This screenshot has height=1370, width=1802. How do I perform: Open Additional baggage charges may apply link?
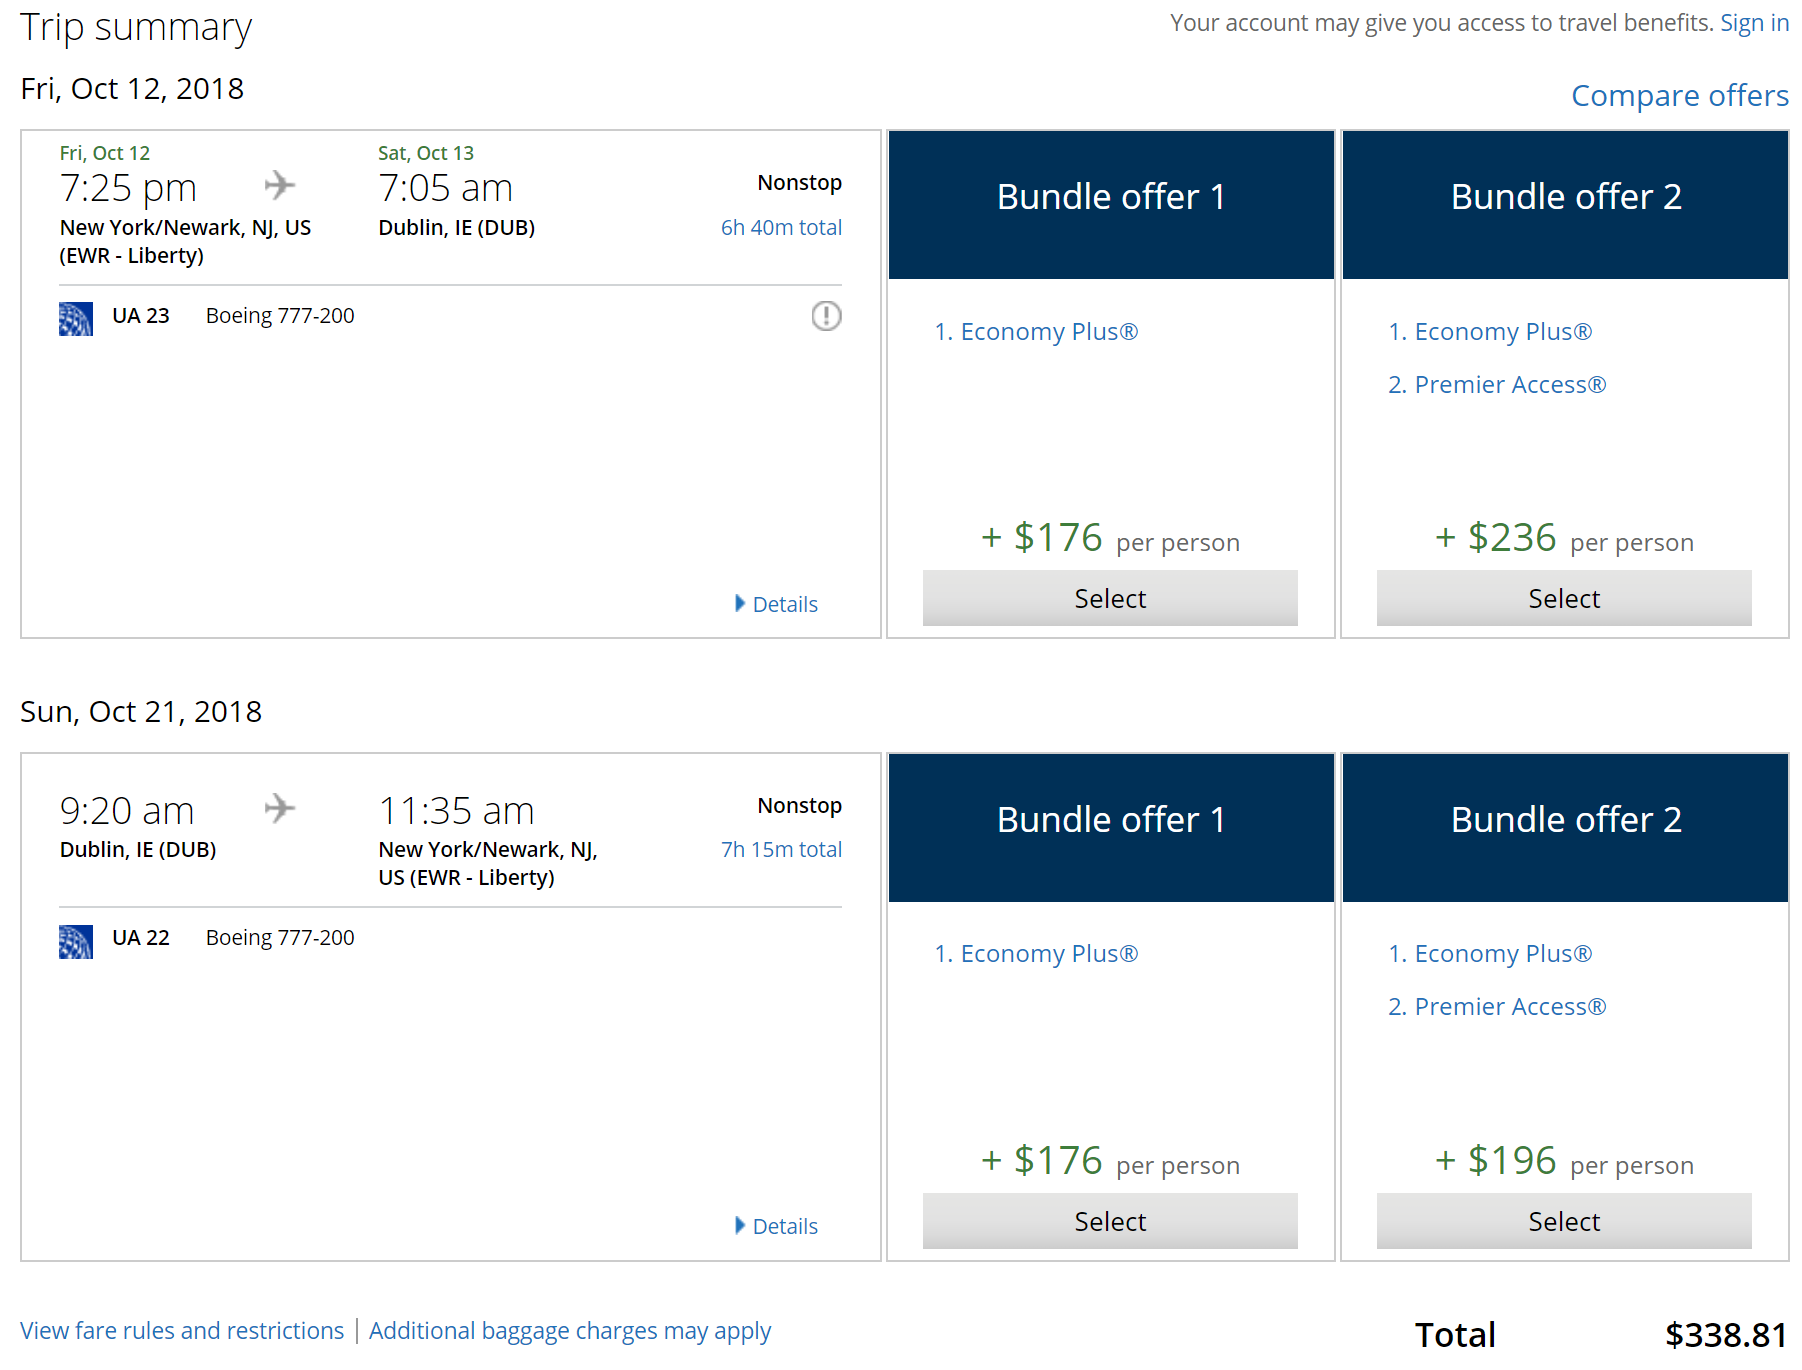click(570, 1331)
